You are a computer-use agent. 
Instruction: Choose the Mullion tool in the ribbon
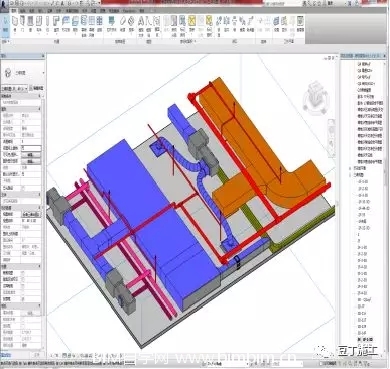[99, 24]
